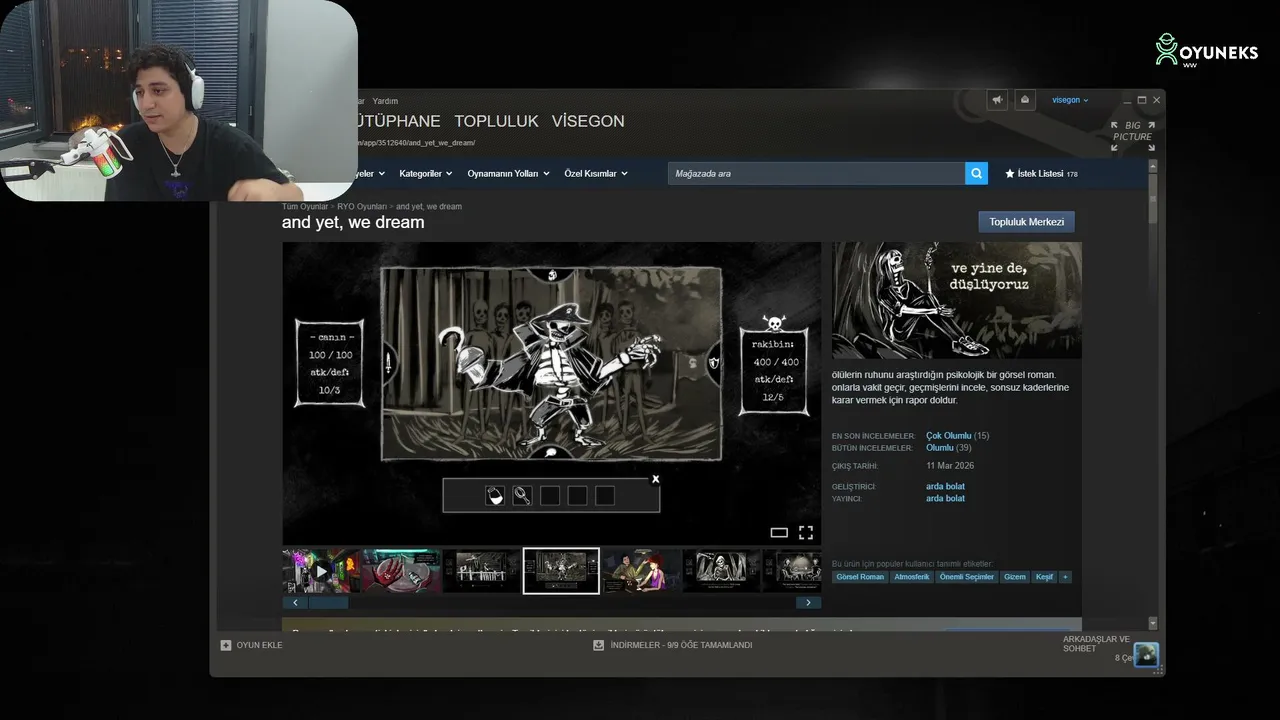This screenshot has height=720, width=1280.
Task: Open the Topluluk Merkezi community hub
Action: [1026, 222]
